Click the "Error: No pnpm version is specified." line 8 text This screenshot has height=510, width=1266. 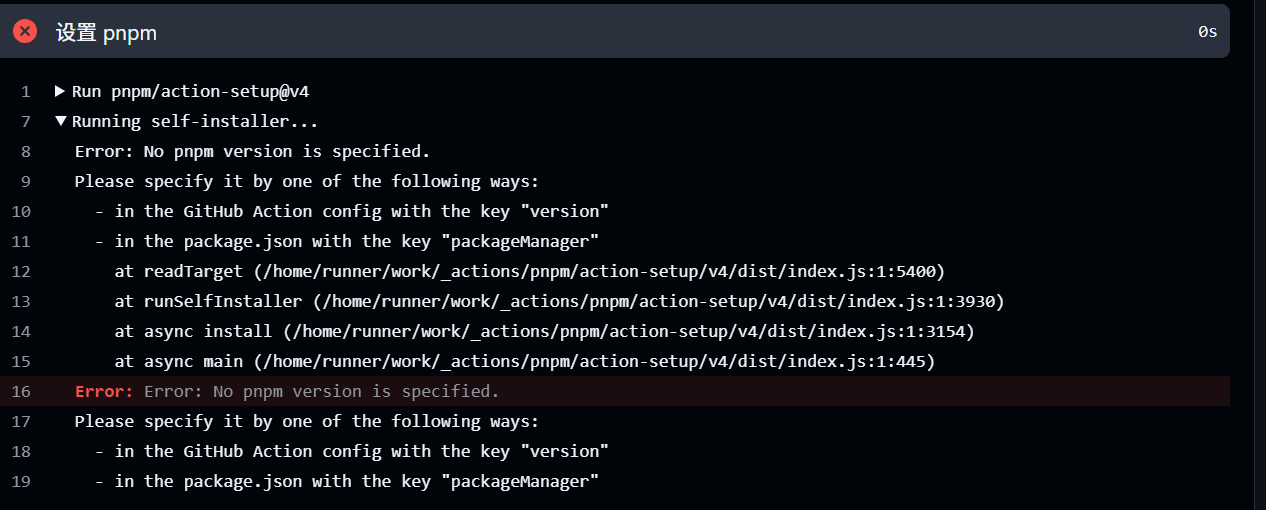[x=252, y=151]
